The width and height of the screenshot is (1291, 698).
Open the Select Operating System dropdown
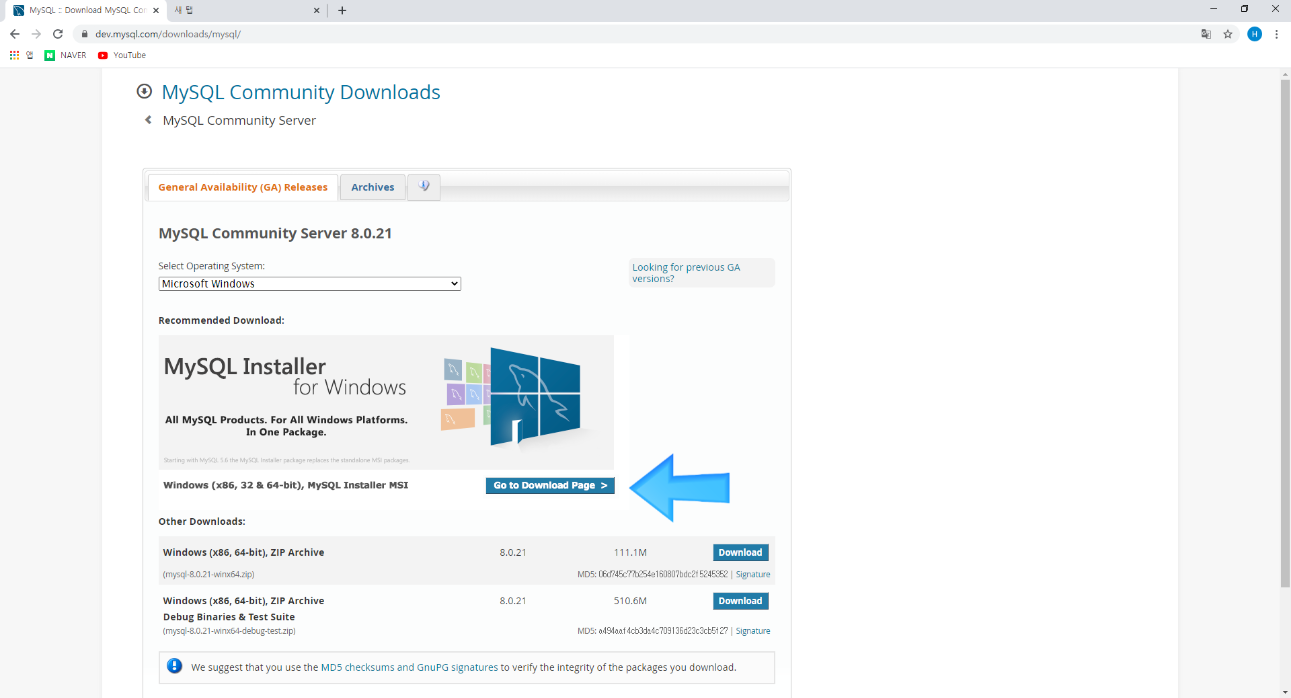tap(310, 284)
